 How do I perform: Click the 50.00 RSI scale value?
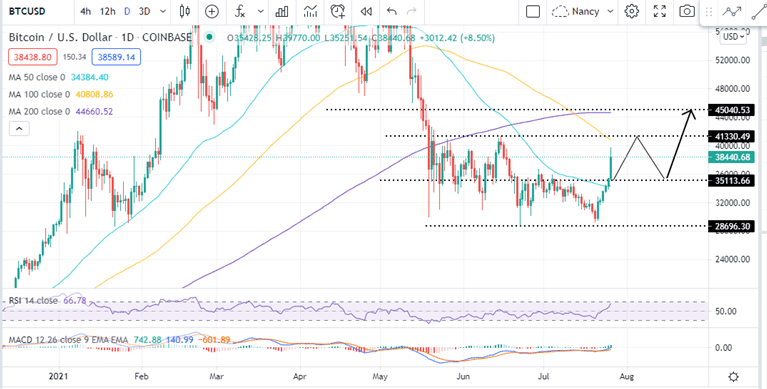point(725,311)
